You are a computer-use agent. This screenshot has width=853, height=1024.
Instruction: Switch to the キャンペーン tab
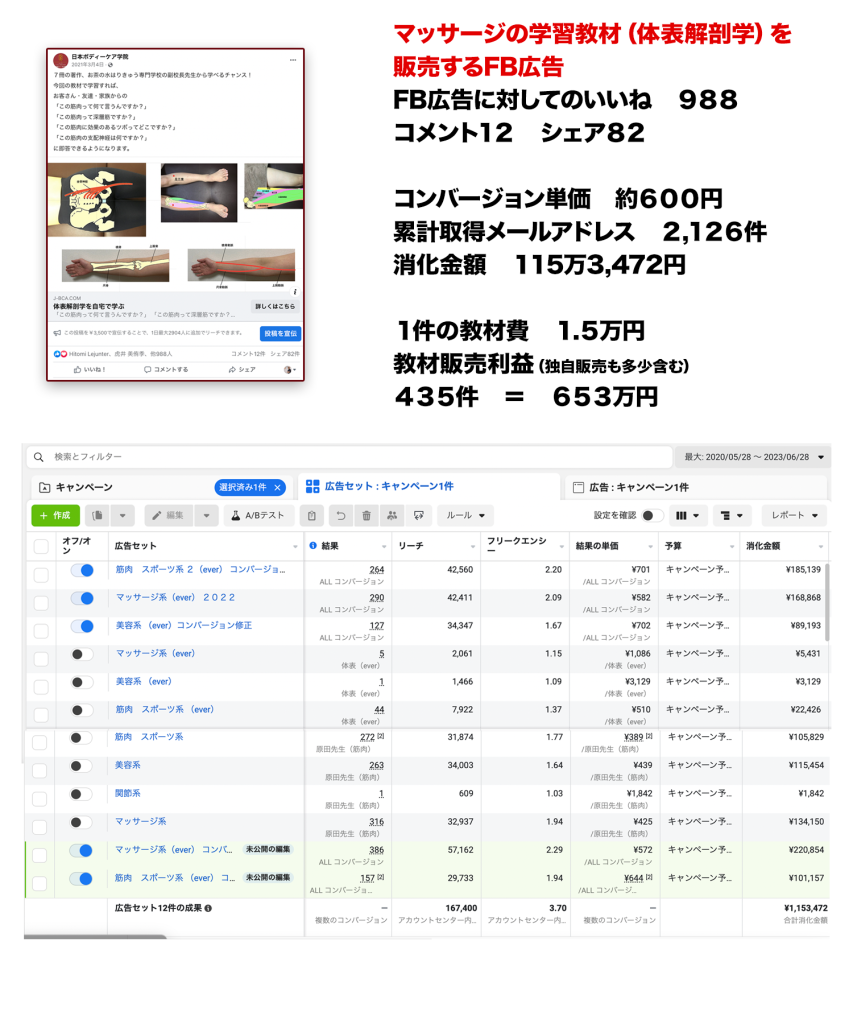(85, 487)
